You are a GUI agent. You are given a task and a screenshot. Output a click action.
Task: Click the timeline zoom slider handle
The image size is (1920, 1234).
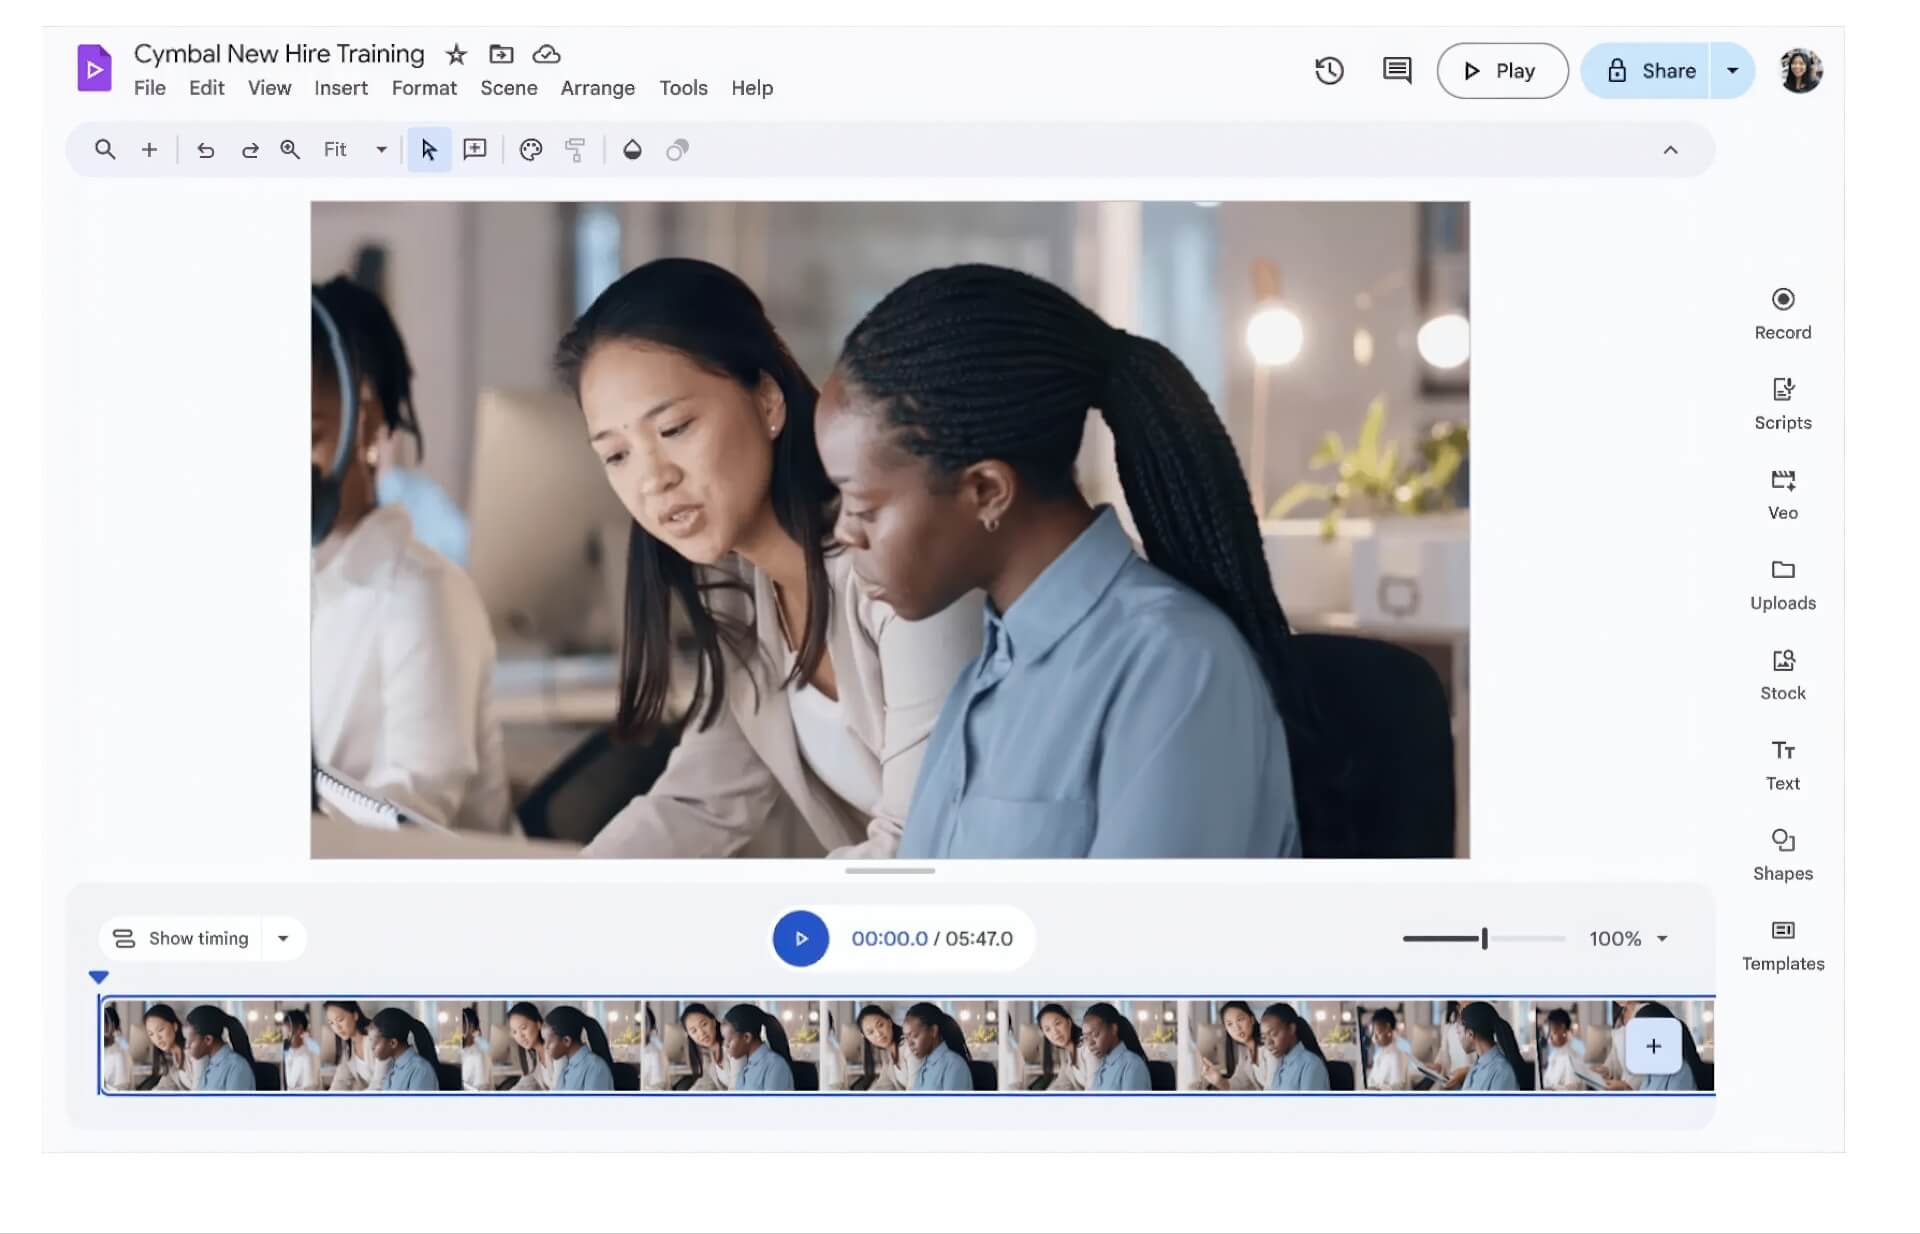click(x=1485, y=938)
